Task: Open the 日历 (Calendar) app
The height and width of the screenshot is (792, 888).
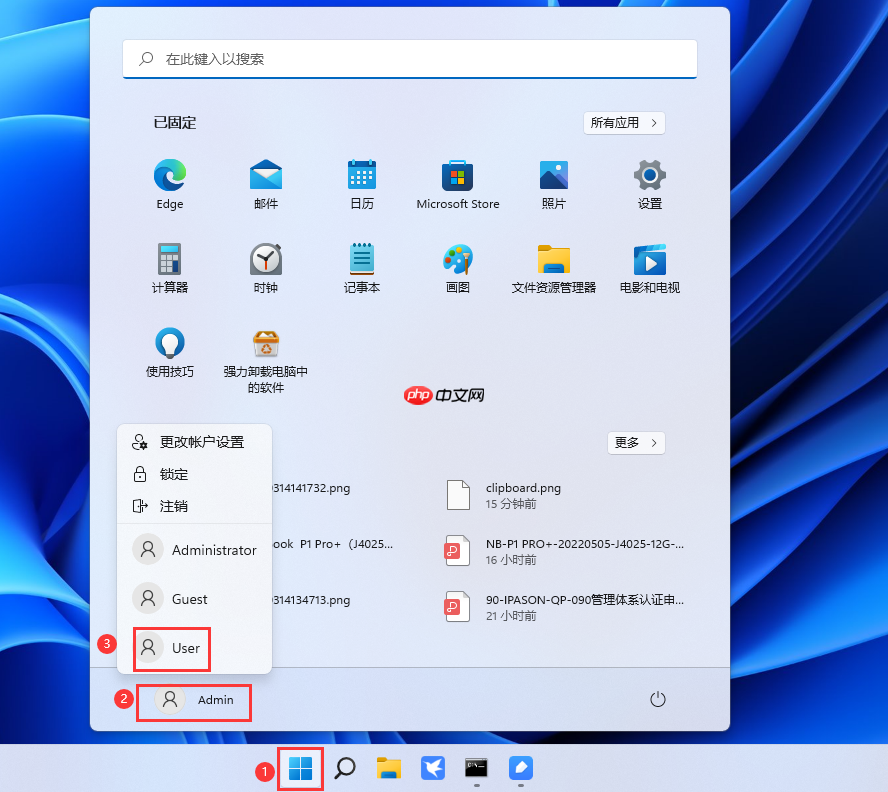Action: click(361, 183)
